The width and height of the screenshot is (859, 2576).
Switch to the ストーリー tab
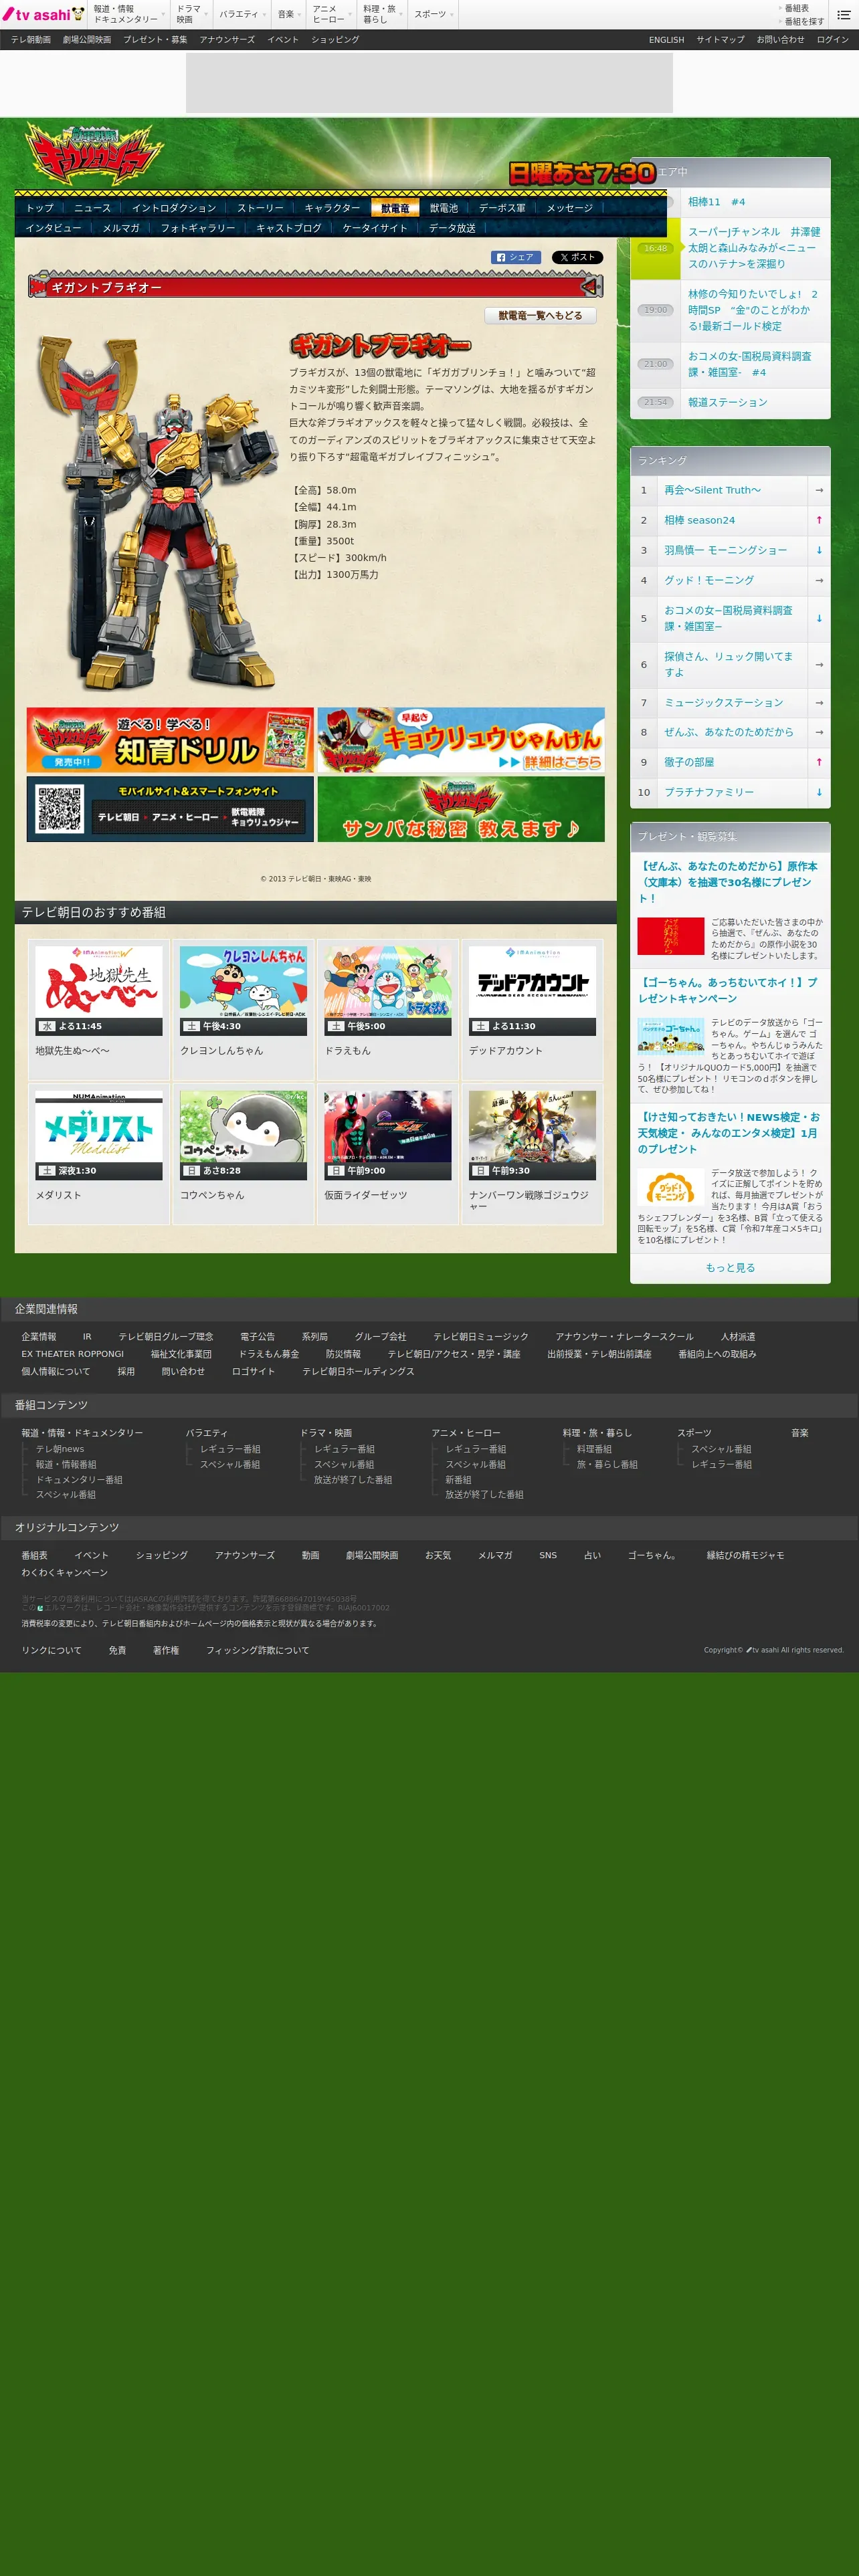pyautogui.click(x=260, y=208)
